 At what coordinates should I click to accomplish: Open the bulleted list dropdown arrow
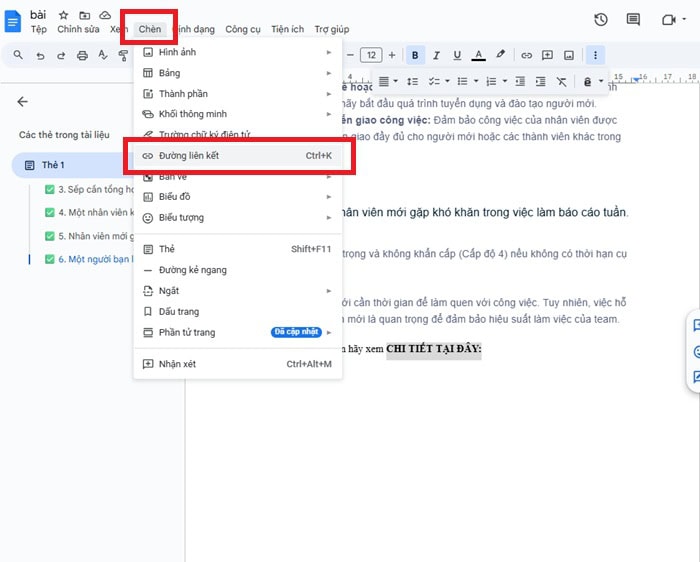click(x=476, y=81)
